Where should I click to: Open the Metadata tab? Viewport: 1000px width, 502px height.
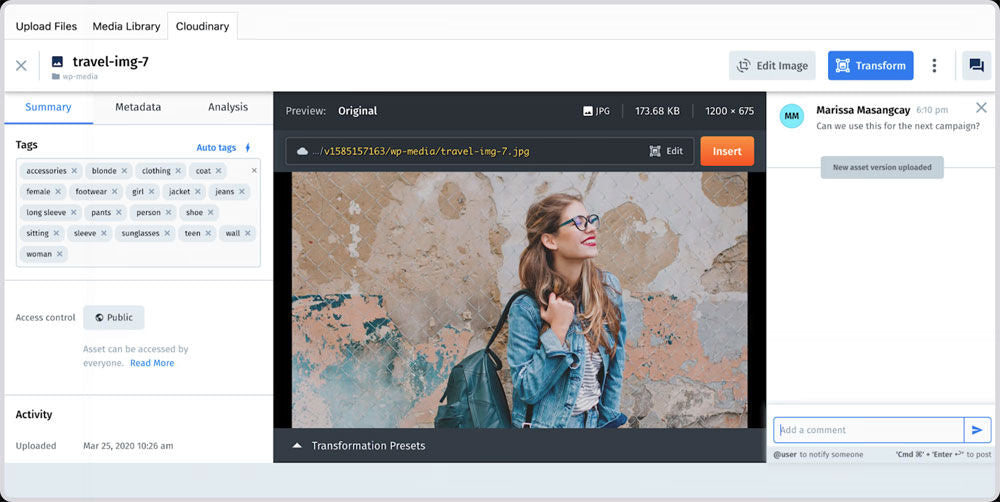coord(138,107)
